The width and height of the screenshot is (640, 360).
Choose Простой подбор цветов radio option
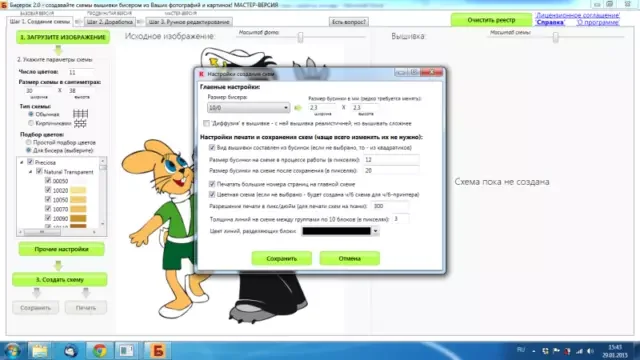tap(29, 142)
